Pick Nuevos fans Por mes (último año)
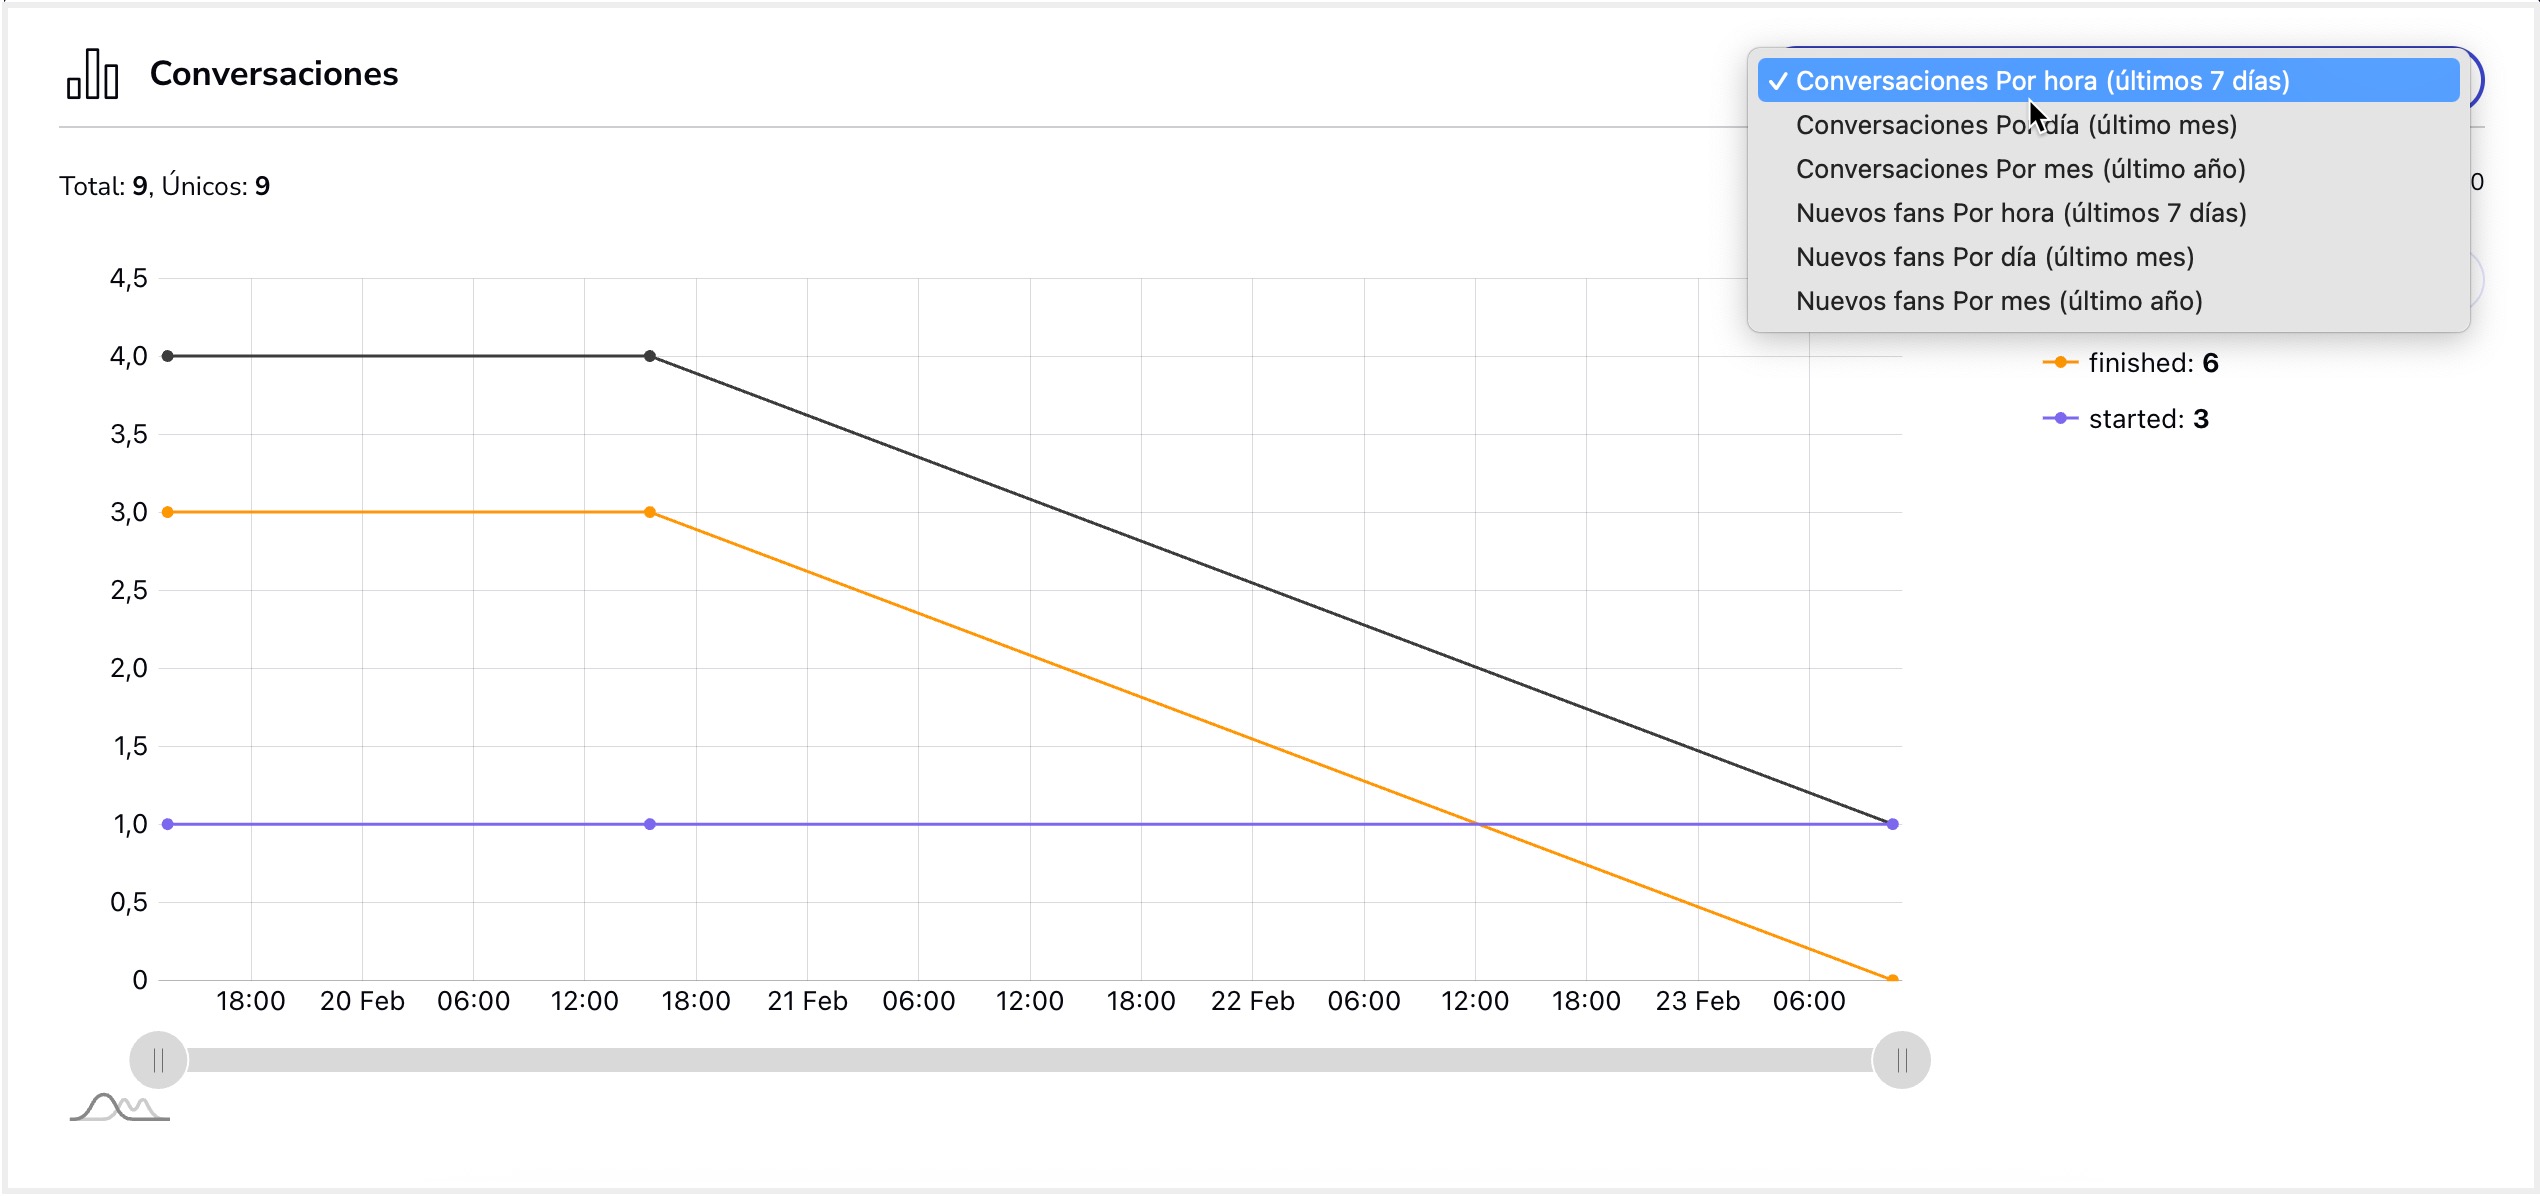The height and width of the screenshot is (1196, 2540). tap(1998, 301)
